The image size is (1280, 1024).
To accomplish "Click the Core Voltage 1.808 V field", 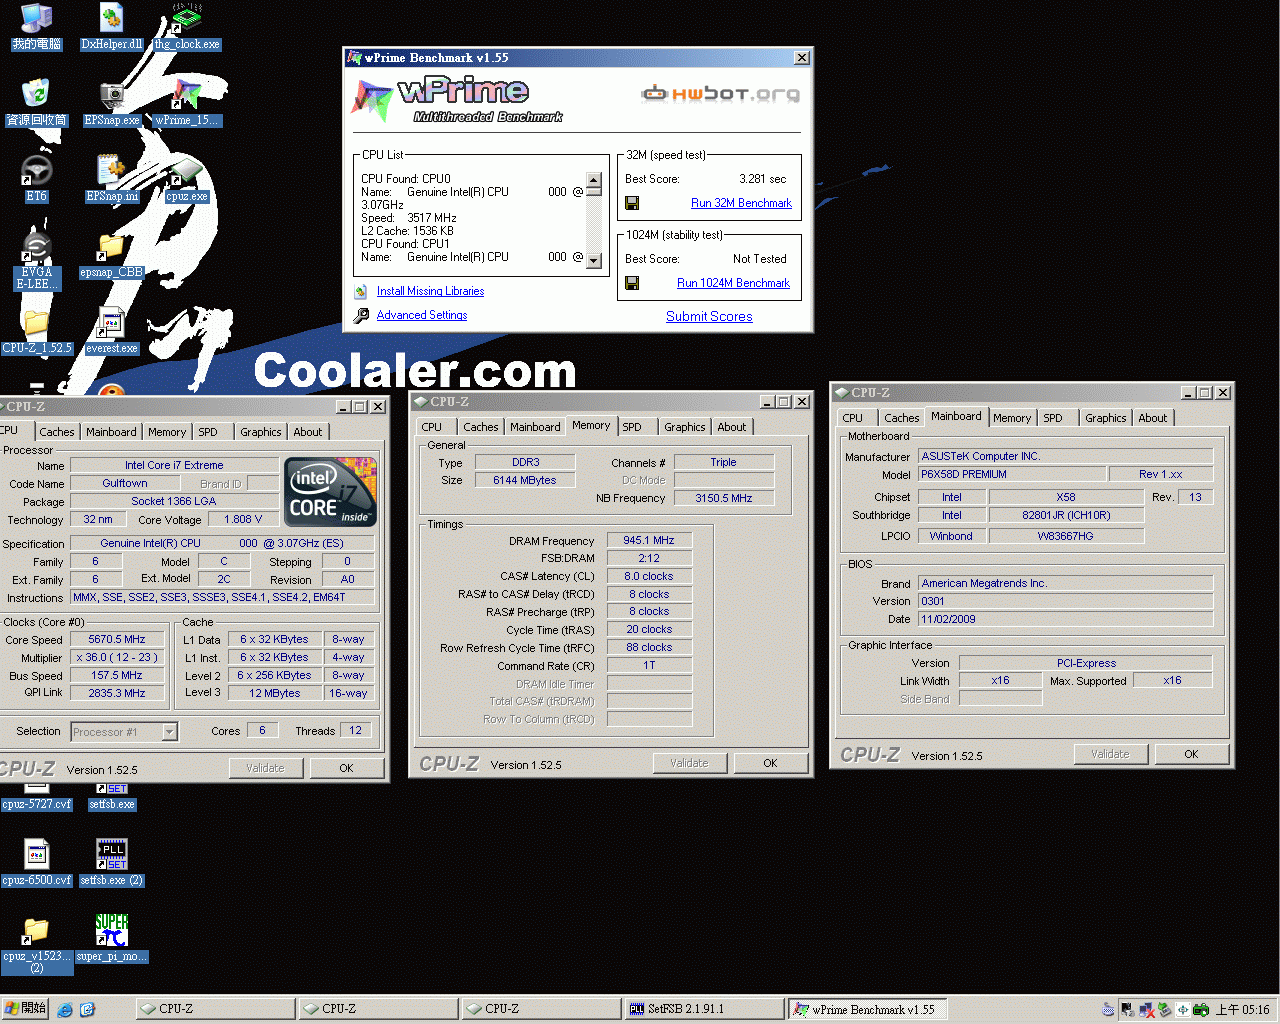I will 244,519.
